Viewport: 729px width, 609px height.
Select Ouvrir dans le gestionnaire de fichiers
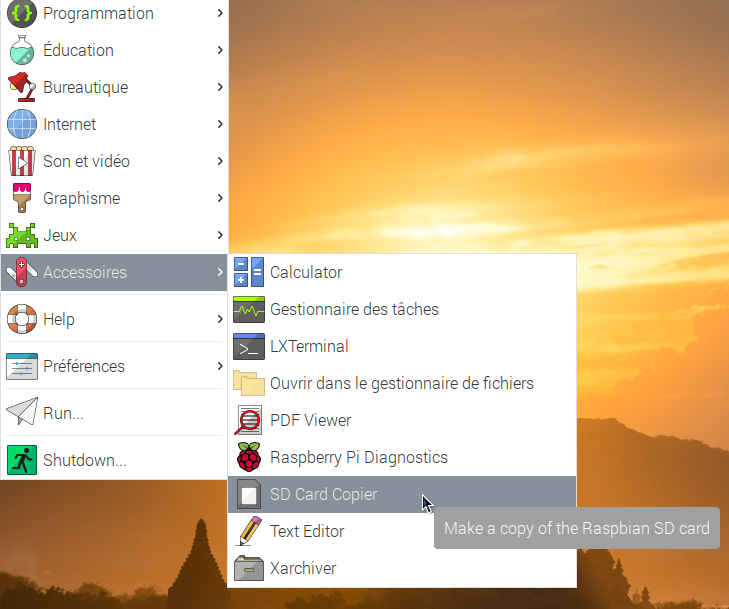point(402,383)
